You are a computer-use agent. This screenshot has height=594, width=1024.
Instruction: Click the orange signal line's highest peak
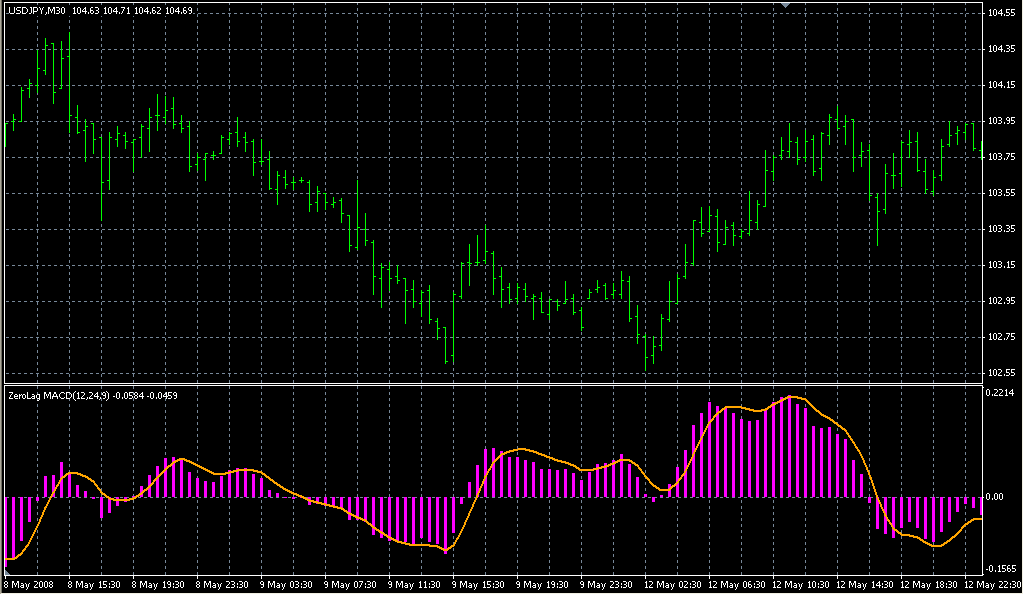point(792,397)
